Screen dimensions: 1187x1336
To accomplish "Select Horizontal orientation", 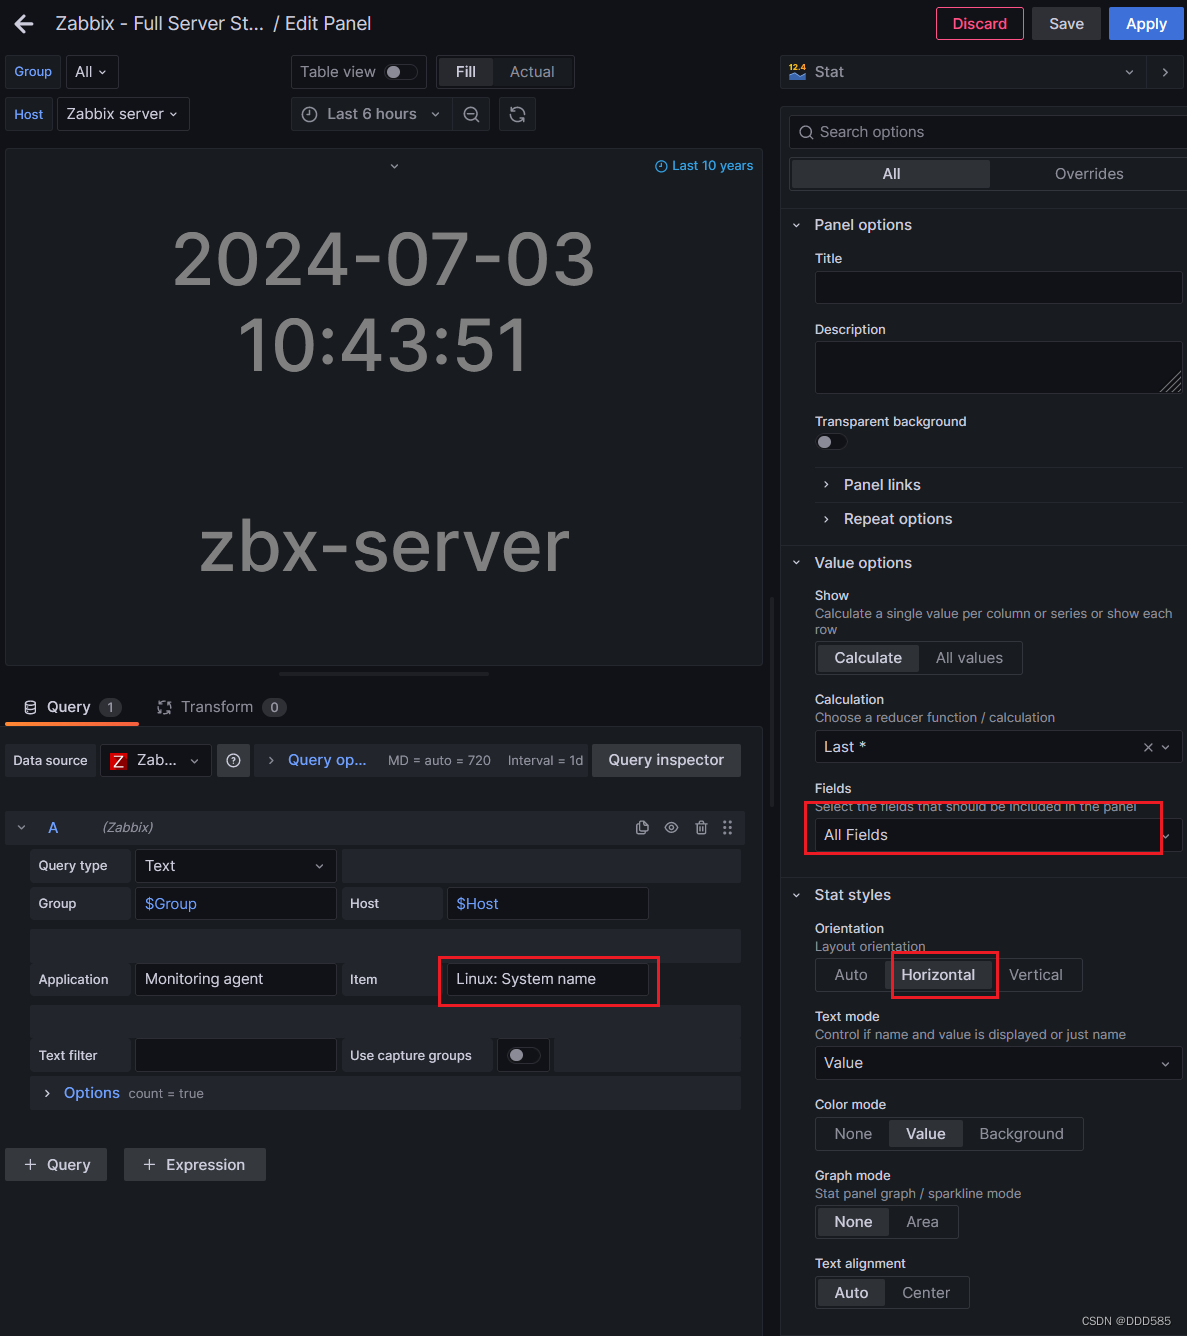I will [938, 975].
